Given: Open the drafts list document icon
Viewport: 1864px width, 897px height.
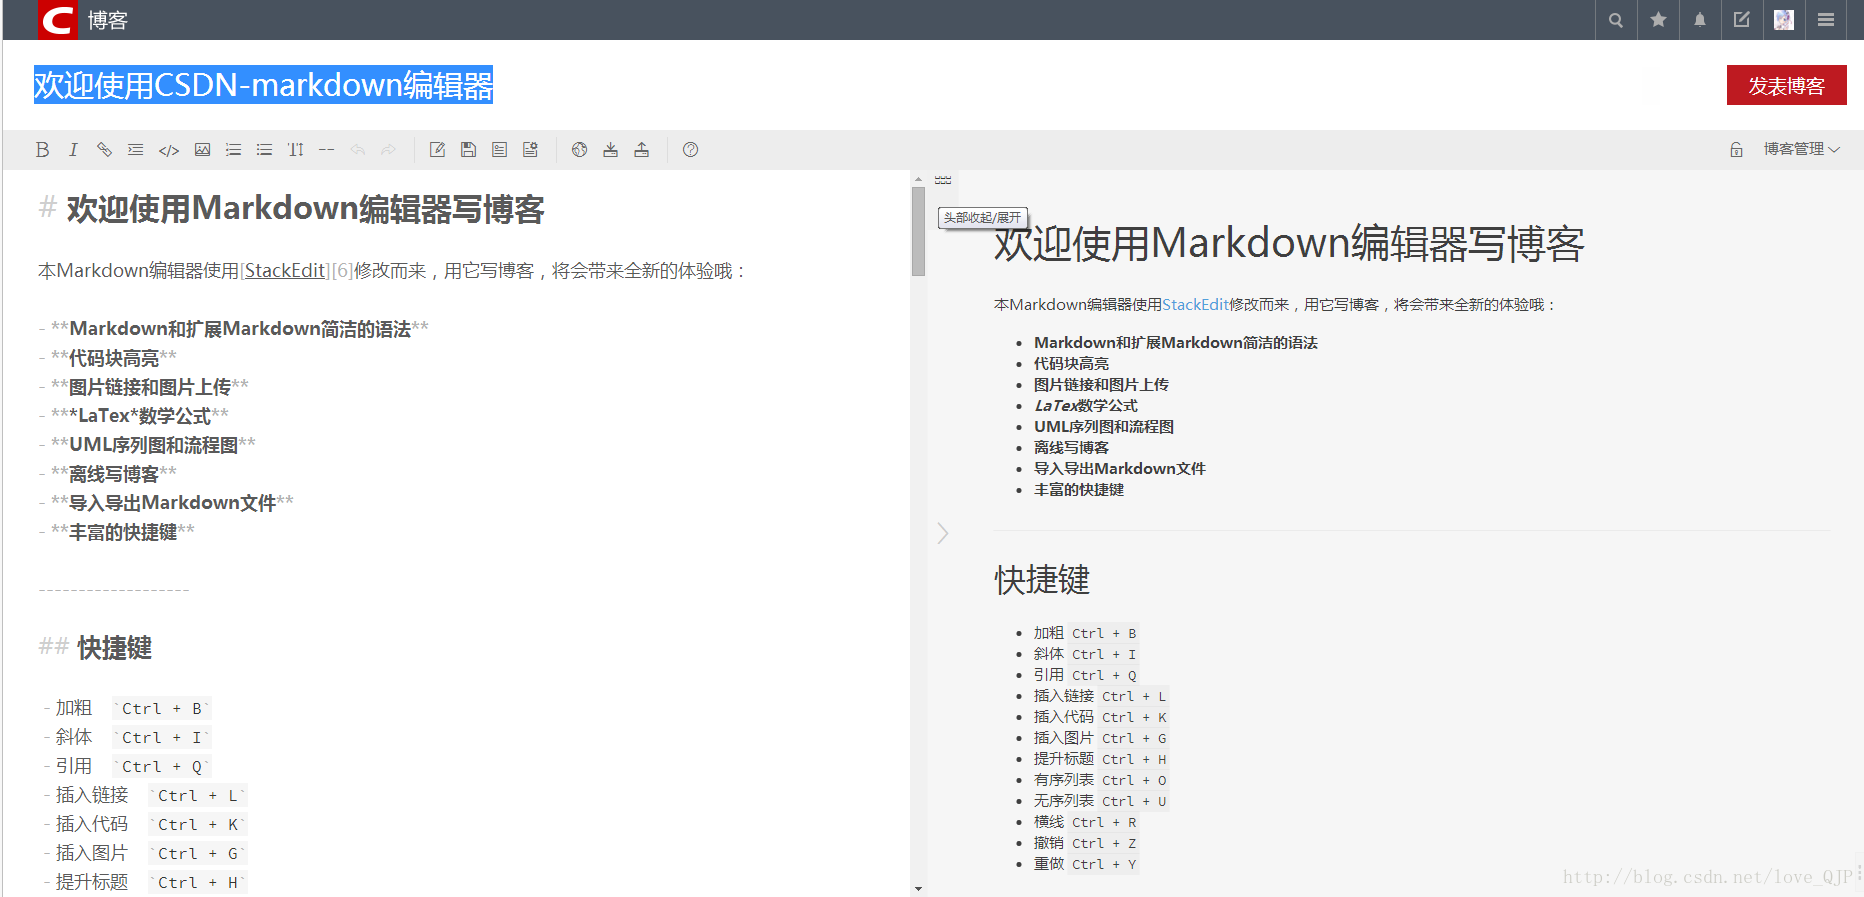Looking at the screenshot, I should (x=499, y=150).
